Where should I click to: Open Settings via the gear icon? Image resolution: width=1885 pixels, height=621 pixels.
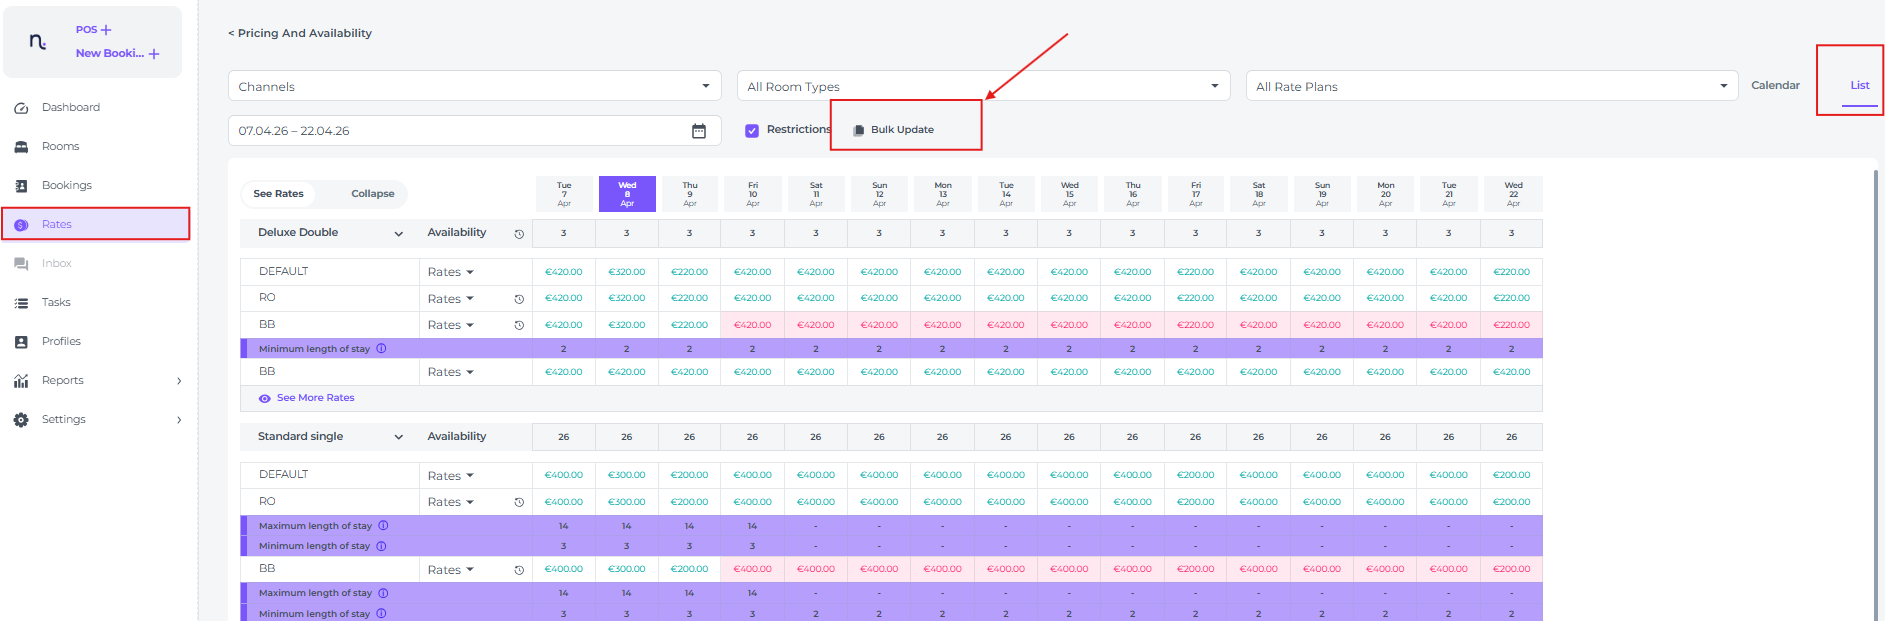click(21, 420)
